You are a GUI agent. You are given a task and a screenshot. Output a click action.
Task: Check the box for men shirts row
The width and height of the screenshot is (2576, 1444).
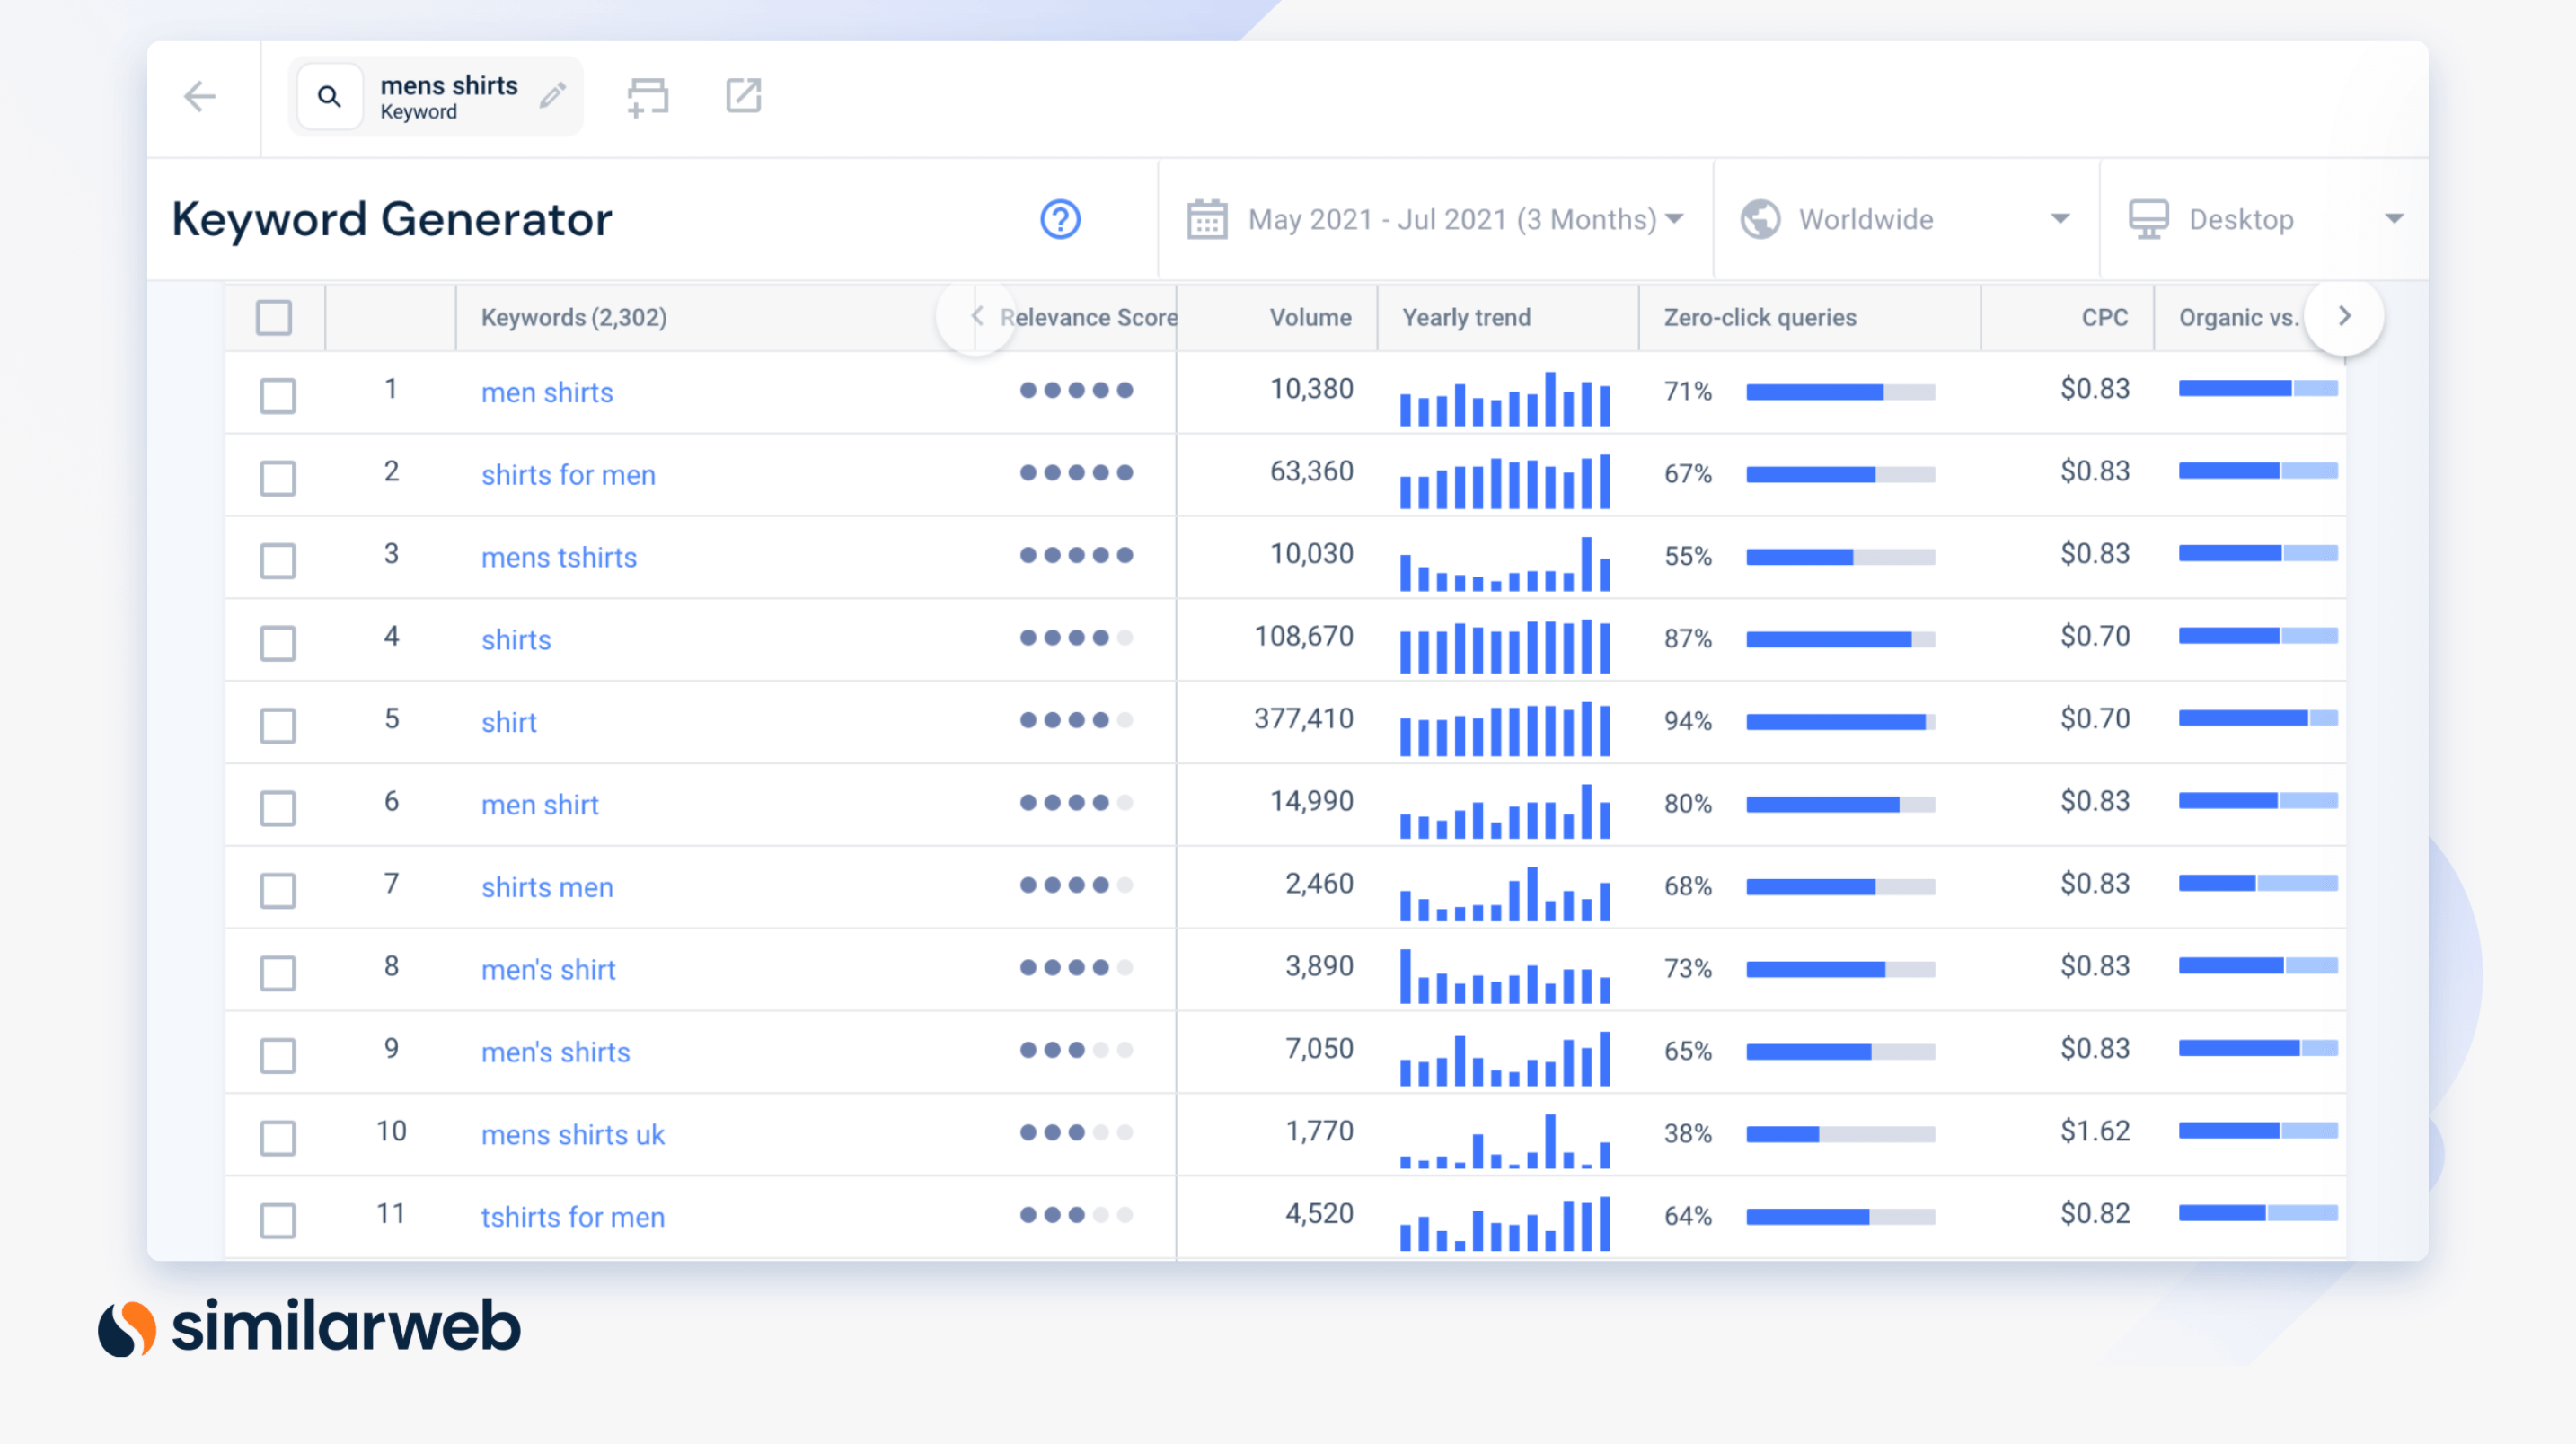click(277, 395)
